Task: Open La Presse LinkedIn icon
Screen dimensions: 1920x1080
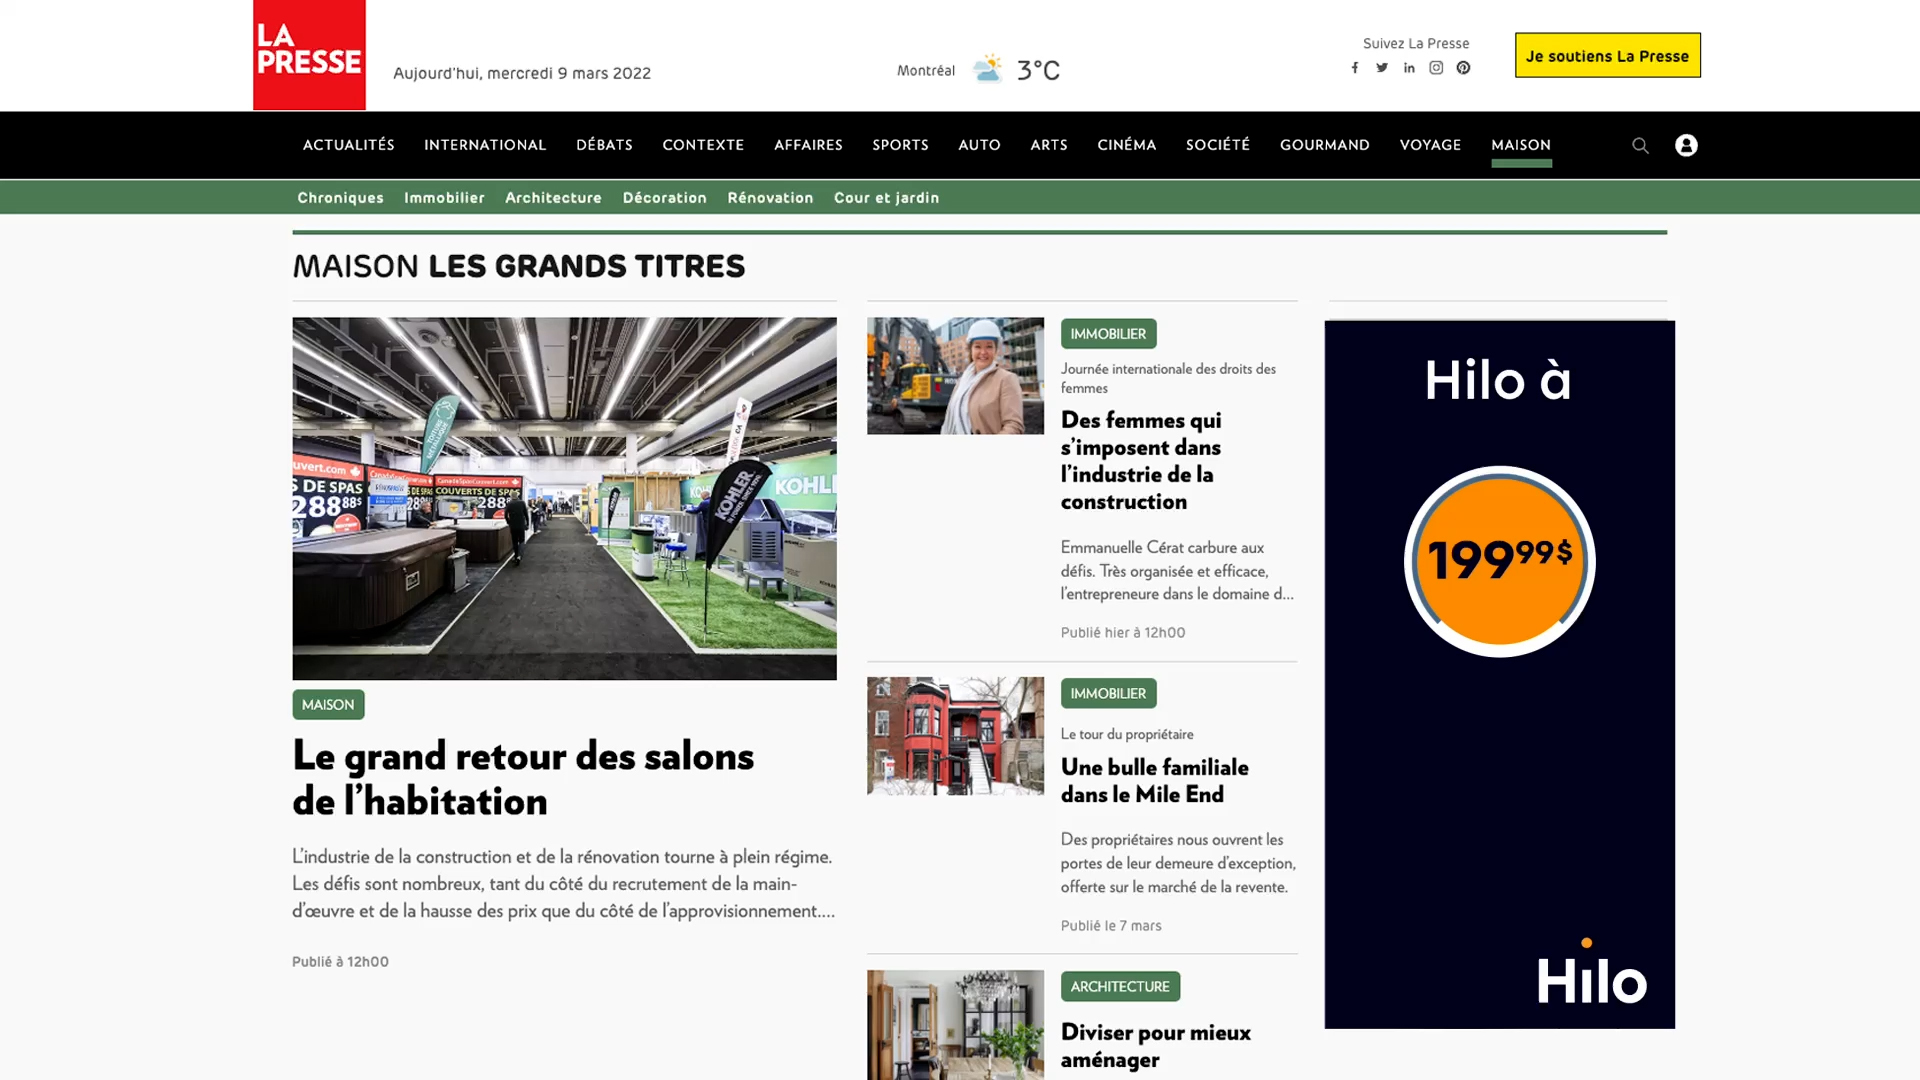Action: point(1409,68)
